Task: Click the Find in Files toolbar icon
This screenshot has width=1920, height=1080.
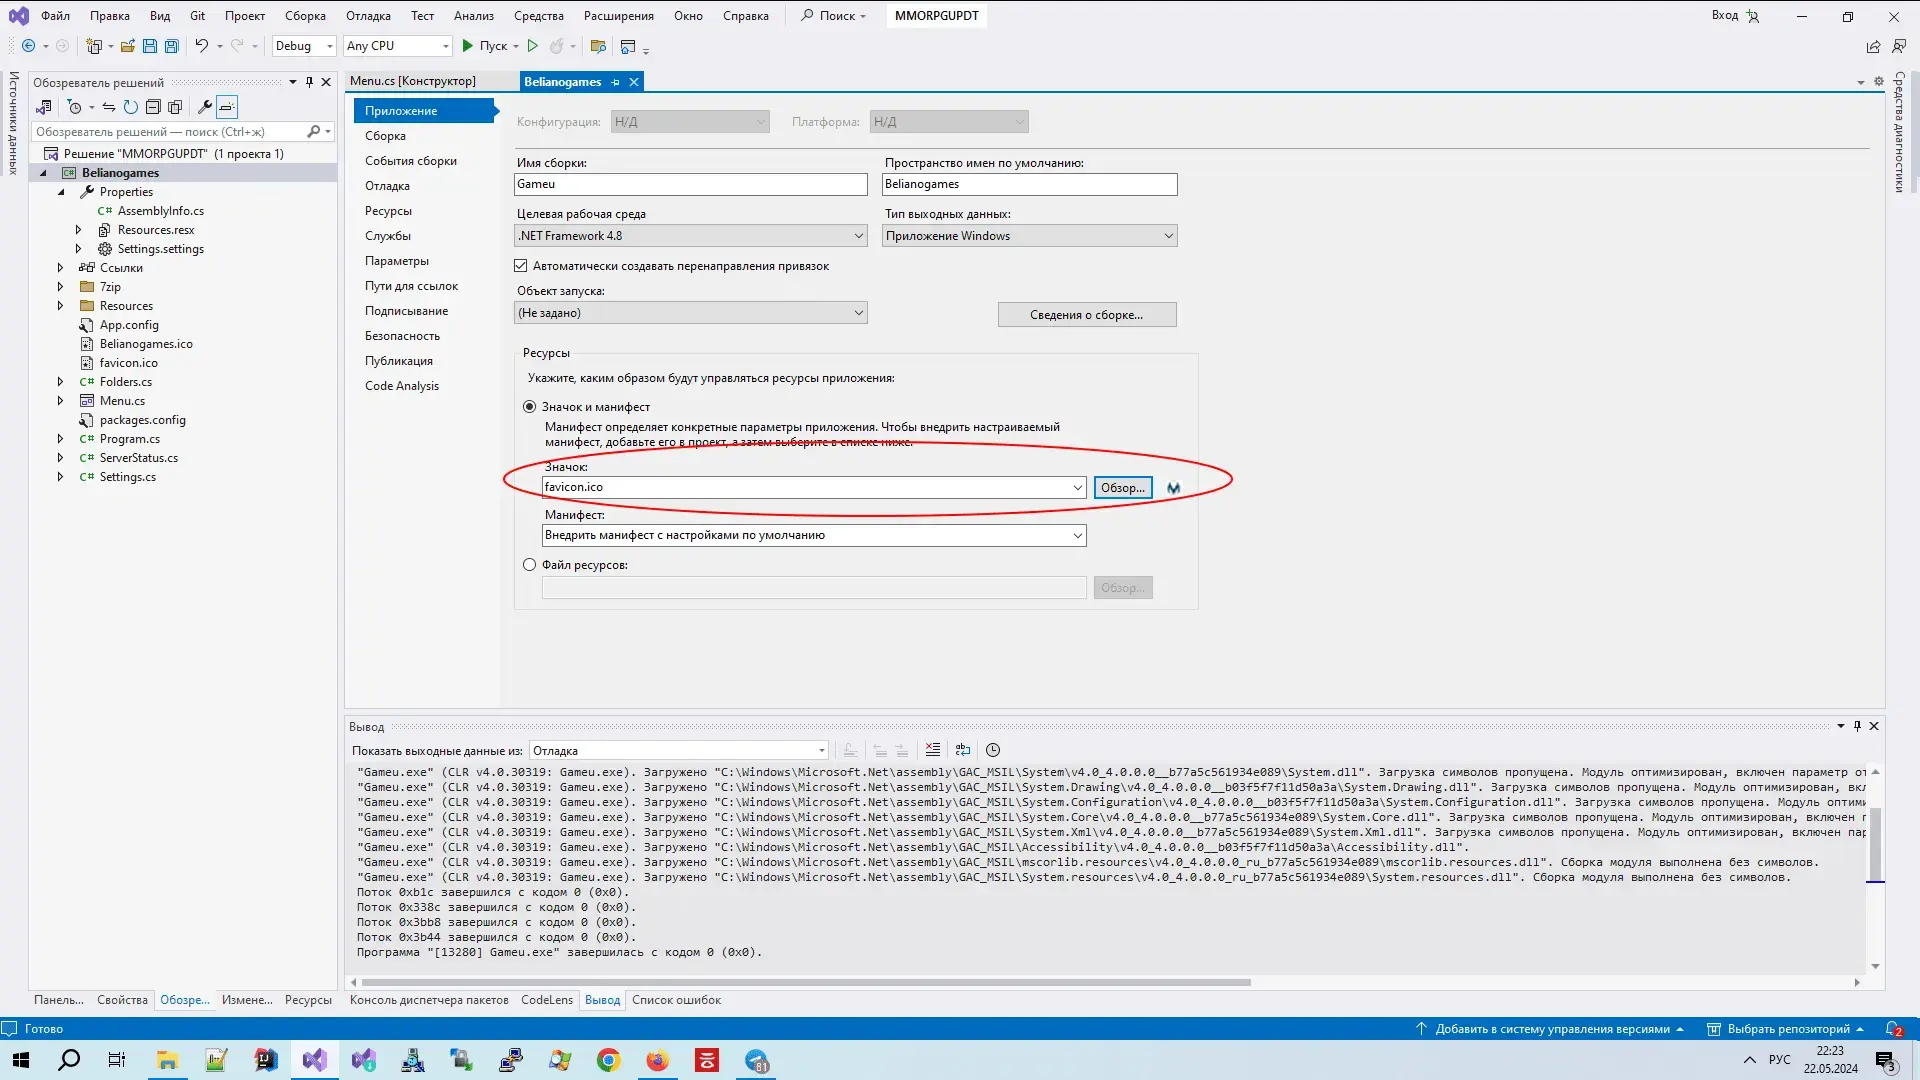Action: tap(598, 46)
